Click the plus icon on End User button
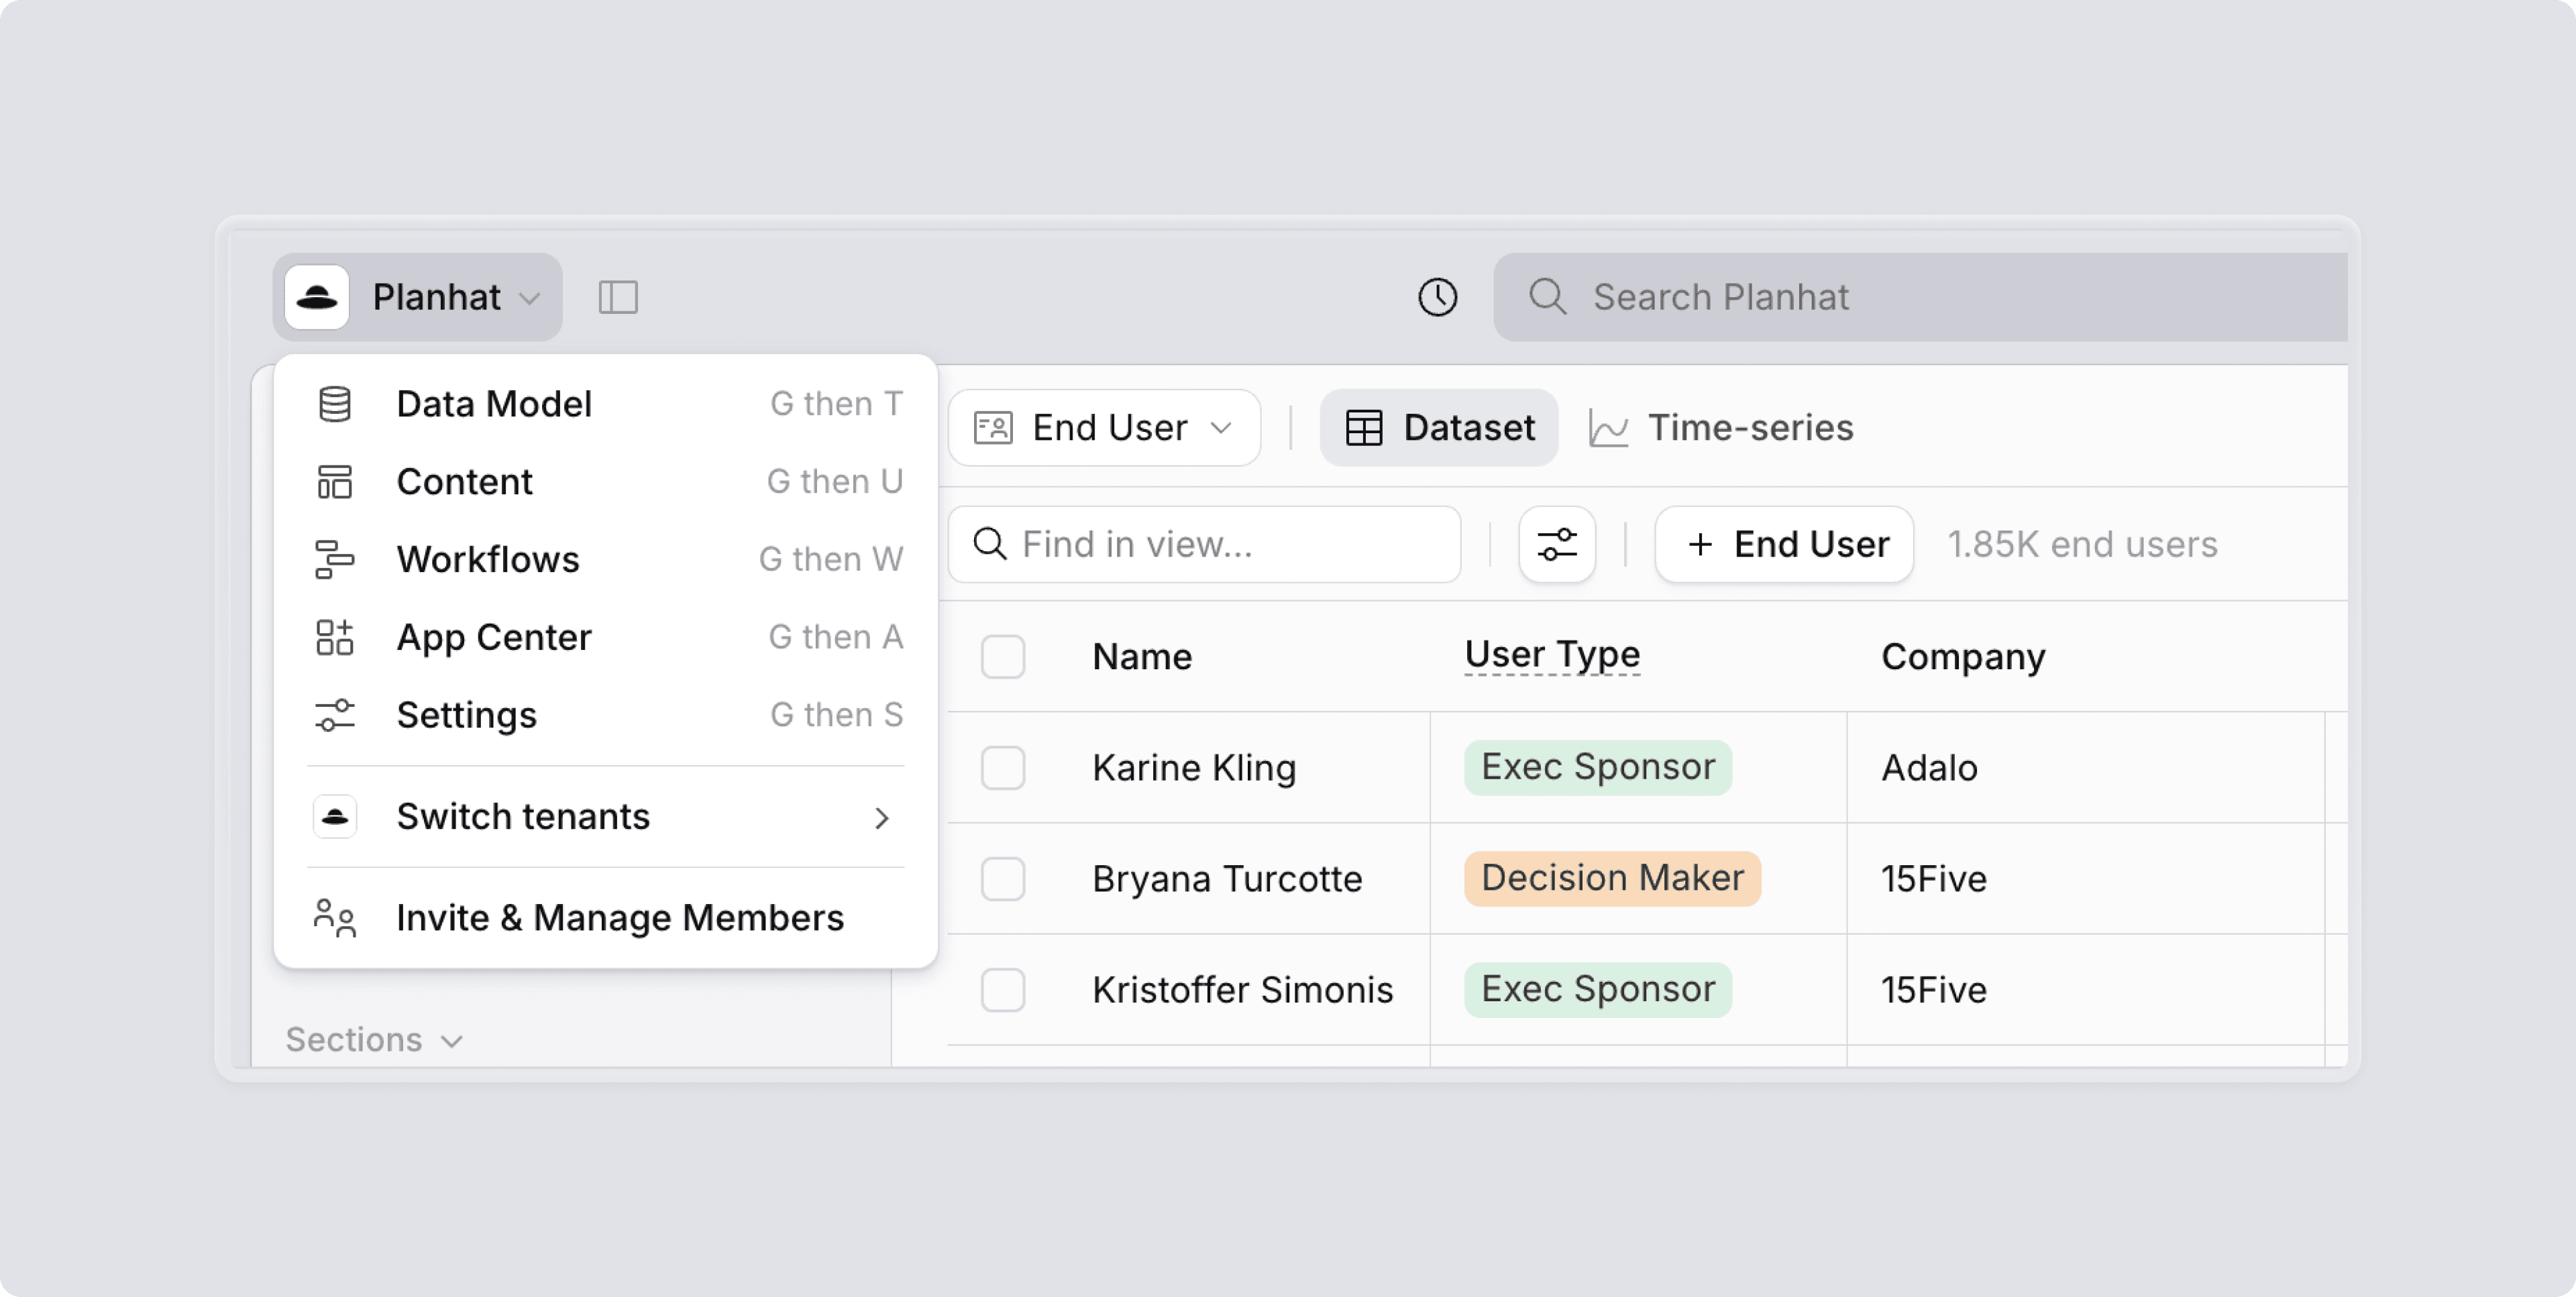Viewport: 2576px width, 1297px height. [x=1700, y=545]
